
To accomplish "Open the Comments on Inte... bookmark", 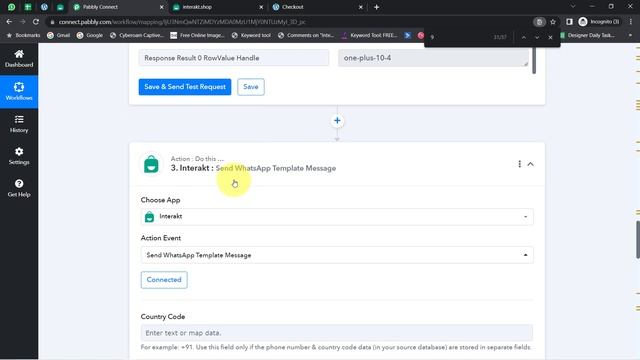I will 306,36.
